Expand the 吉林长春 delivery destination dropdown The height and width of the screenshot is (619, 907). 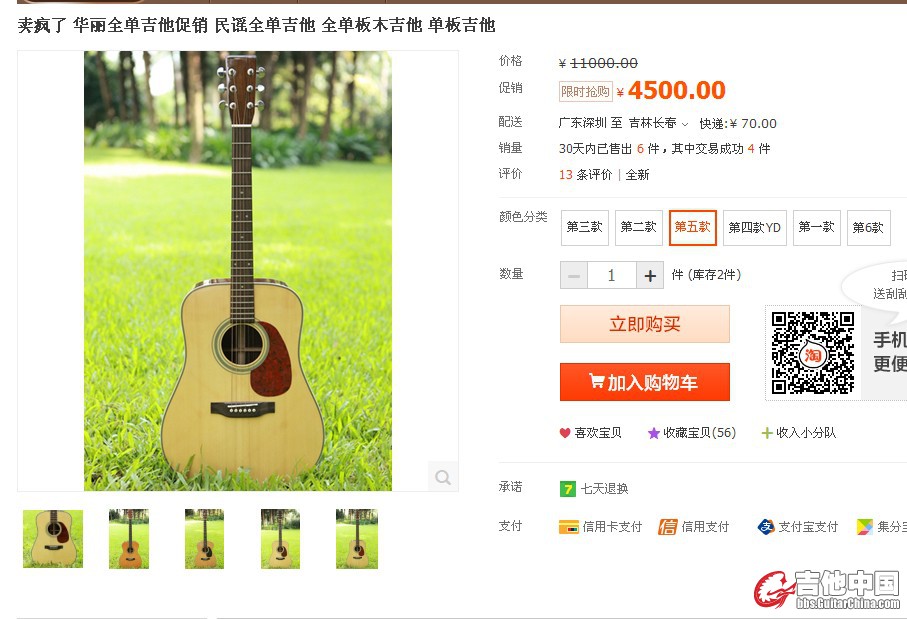pos(659,123)
